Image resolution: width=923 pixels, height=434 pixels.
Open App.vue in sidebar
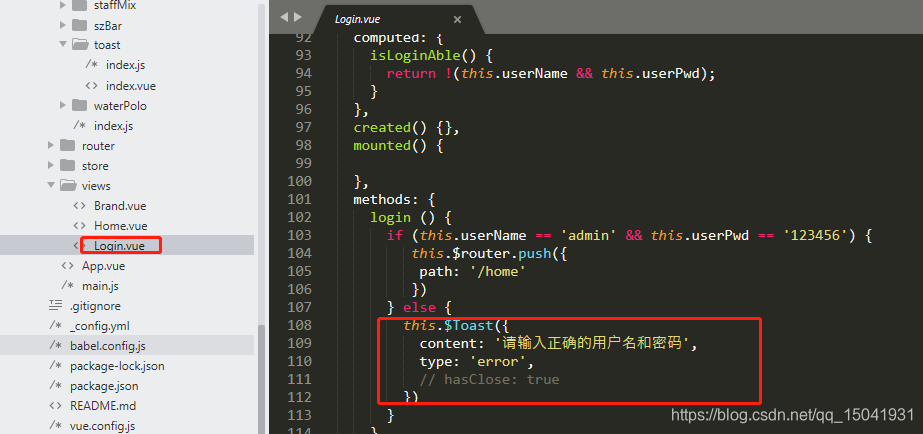(x=103, y=266)
